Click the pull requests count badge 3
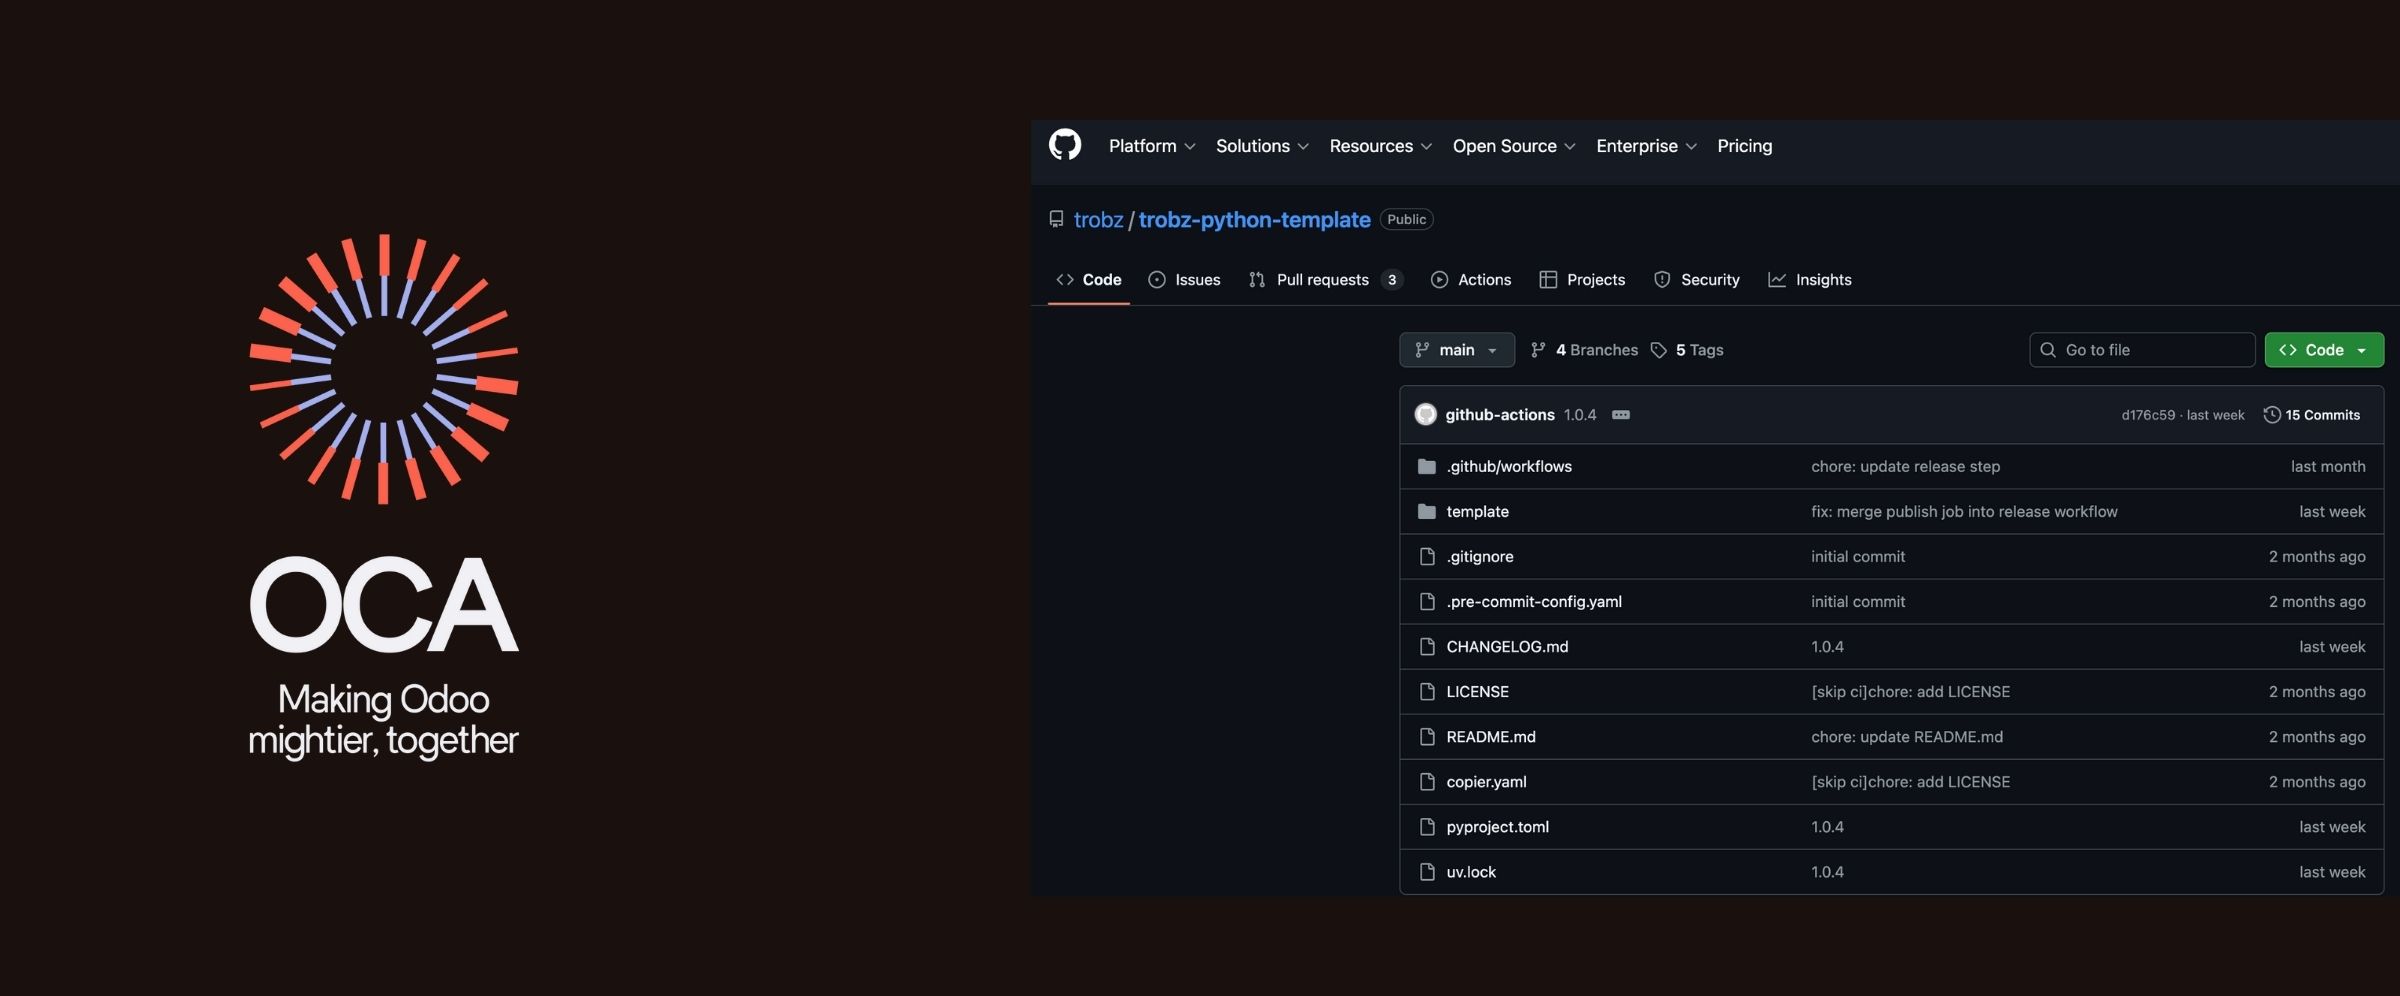Screen dimensions: 2400x996 point(1391,280)
